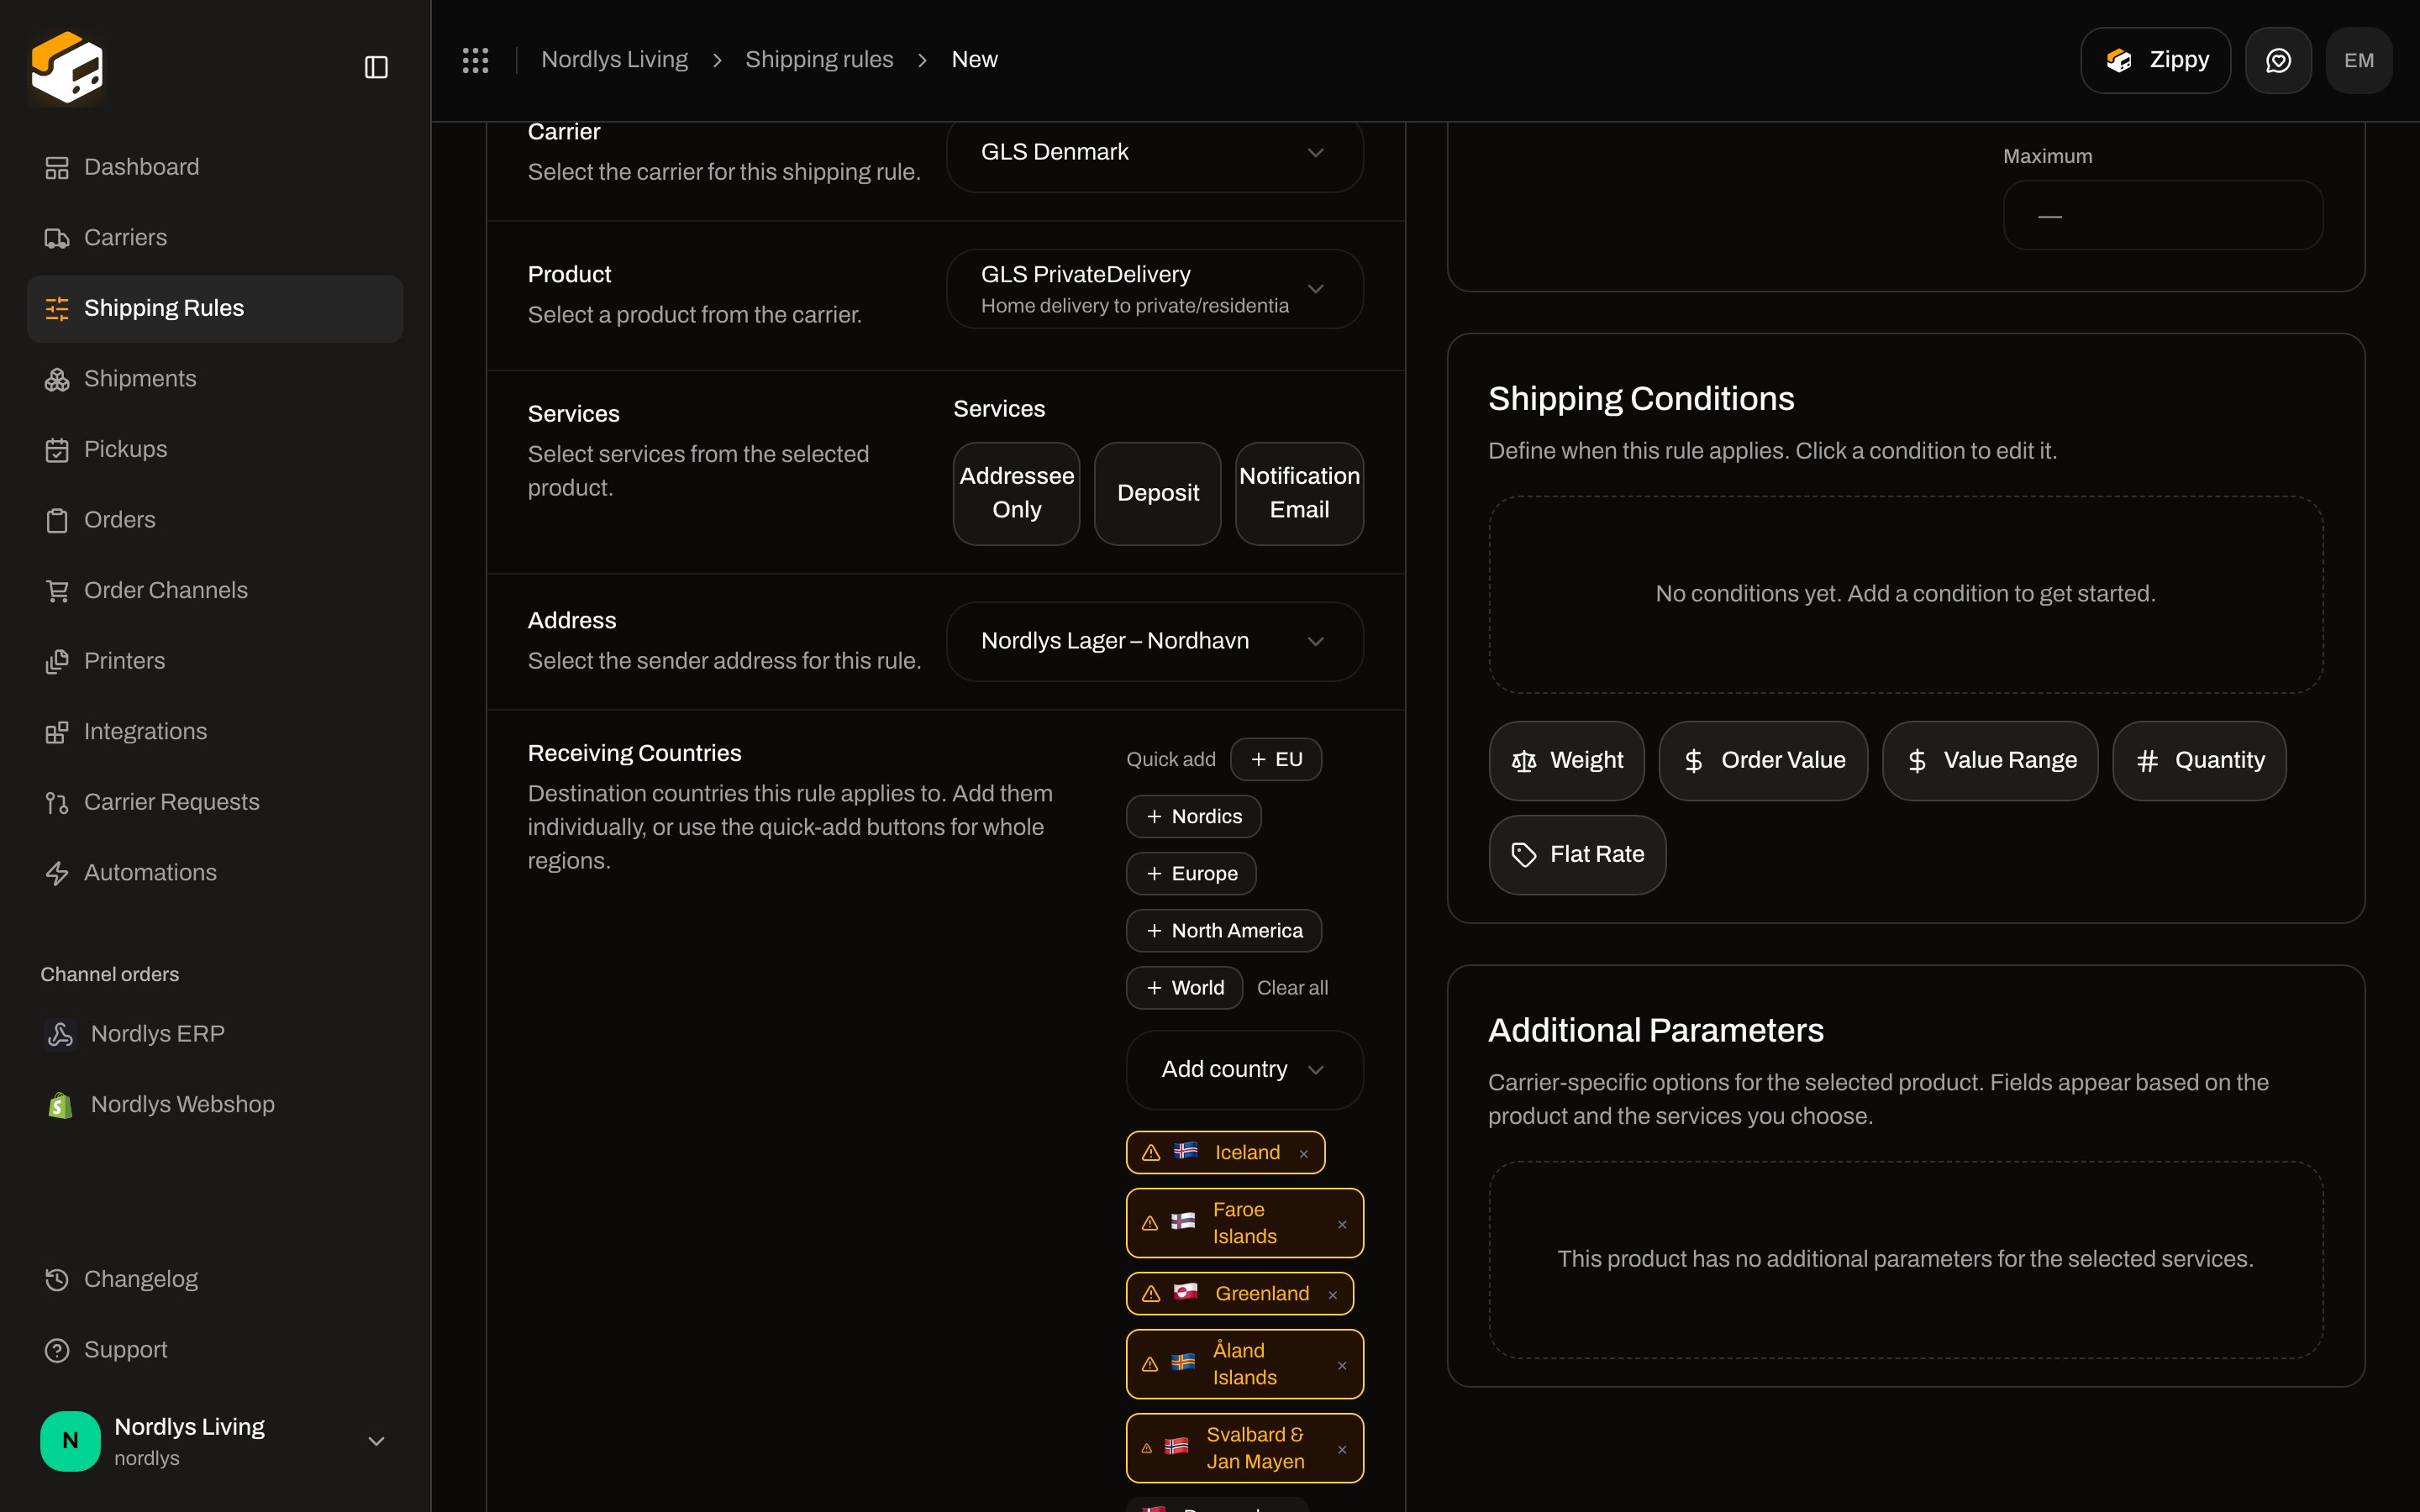
Task: Click the Svalbard & Jan Mayen flag
Action: [x=1176, y=1446]
